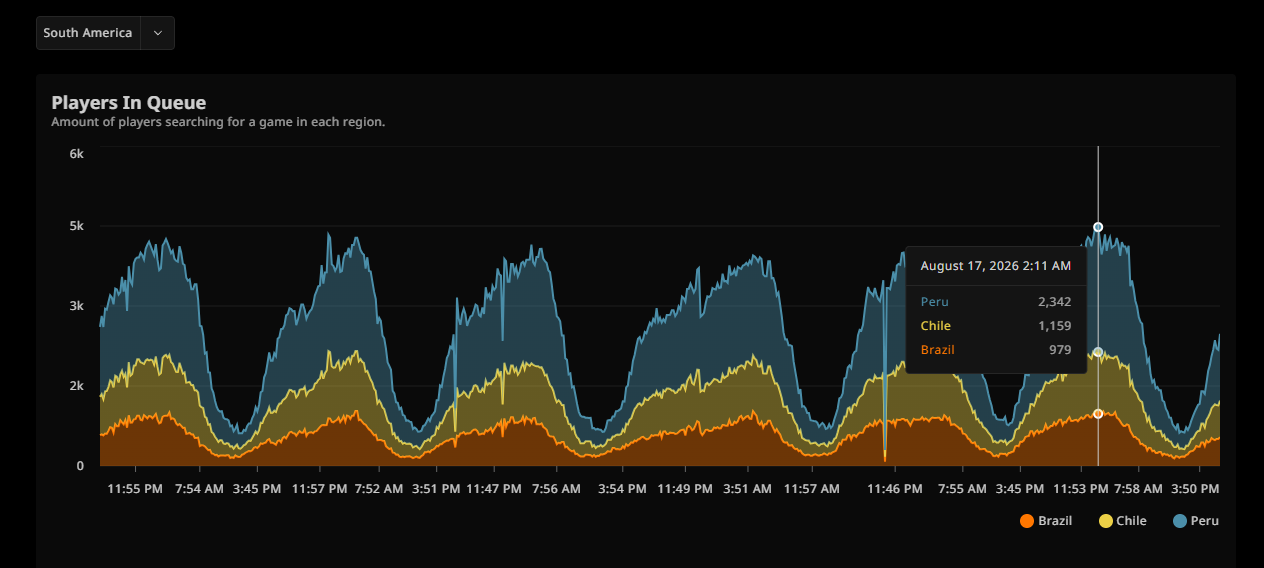The height and width of the screenshot is (568, 1264).
Task: Click the 7:55 AM x-axis label
Action: [963, 489]
